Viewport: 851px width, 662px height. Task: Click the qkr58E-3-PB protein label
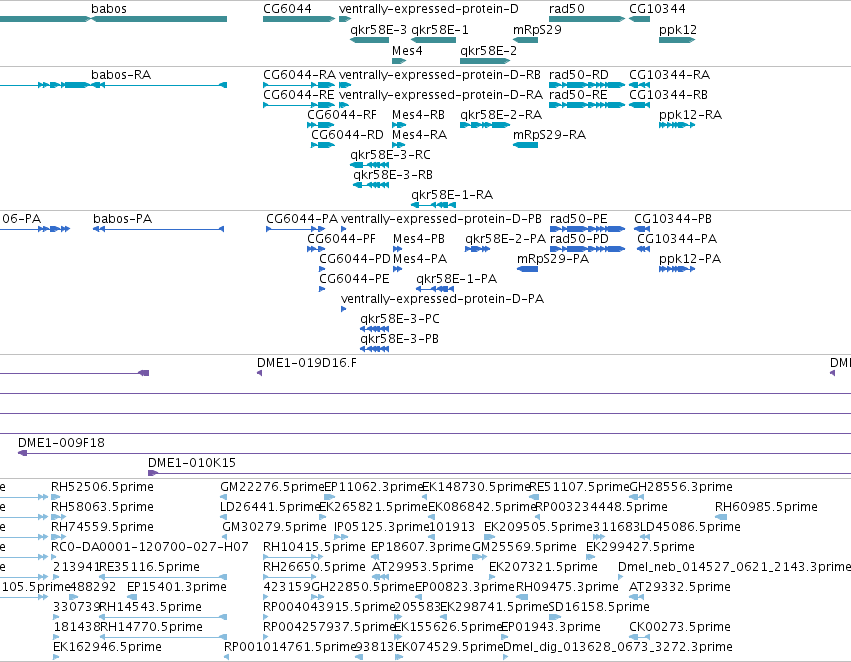click(x=399, y=339)
